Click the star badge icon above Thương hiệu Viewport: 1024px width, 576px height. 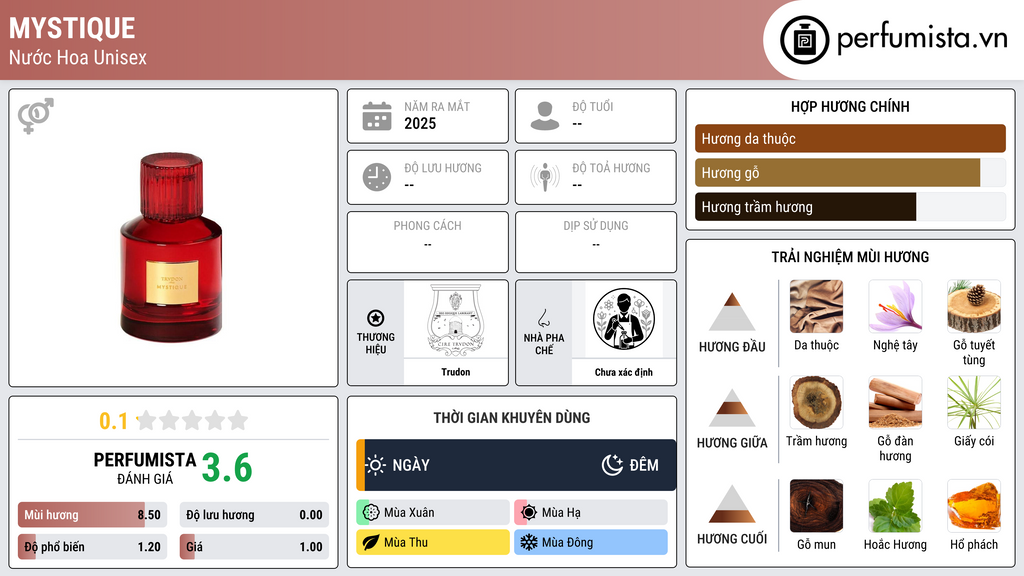tap(376, 318)
